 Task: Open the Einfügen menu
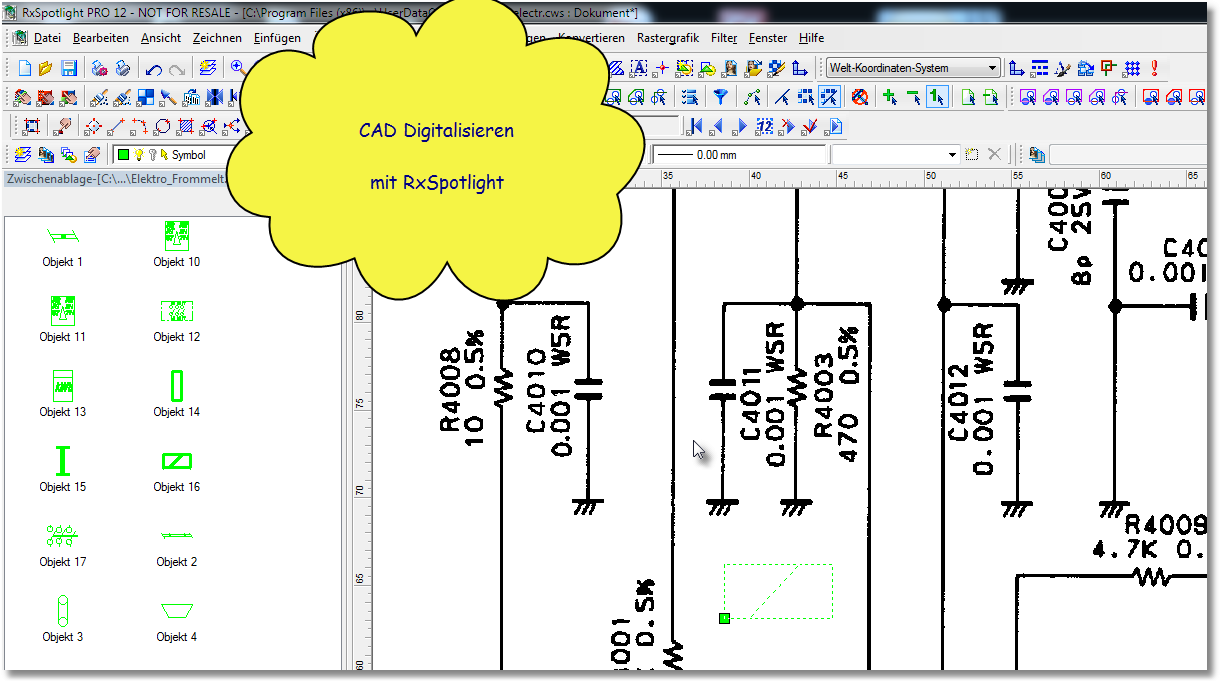click(277, 38)
